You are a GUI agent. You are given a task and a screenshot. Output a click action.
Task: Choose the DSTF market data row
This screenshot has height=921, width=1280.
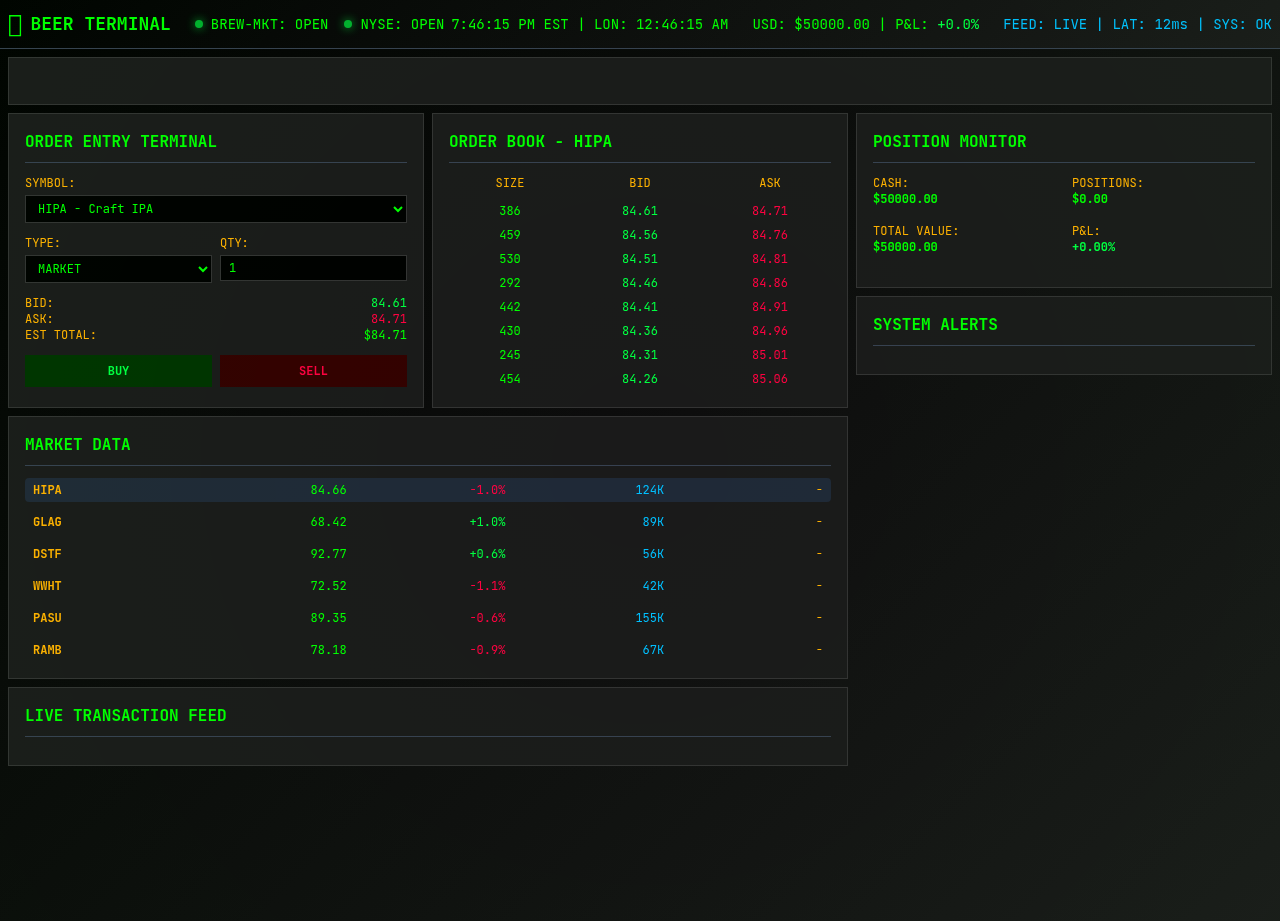coord(427,554)
